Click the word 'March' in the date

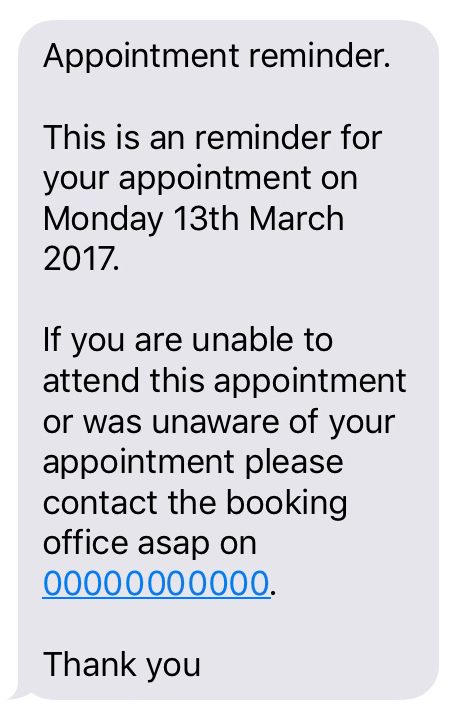pyautogui.click(x=296, y=218)
